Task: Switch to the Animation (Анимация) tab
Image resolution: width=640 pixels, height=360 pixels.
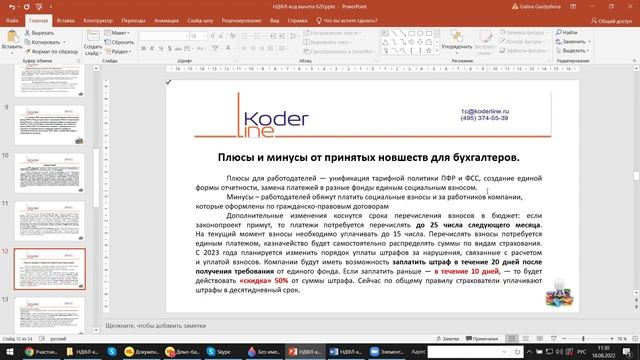Action: (166, 20)
